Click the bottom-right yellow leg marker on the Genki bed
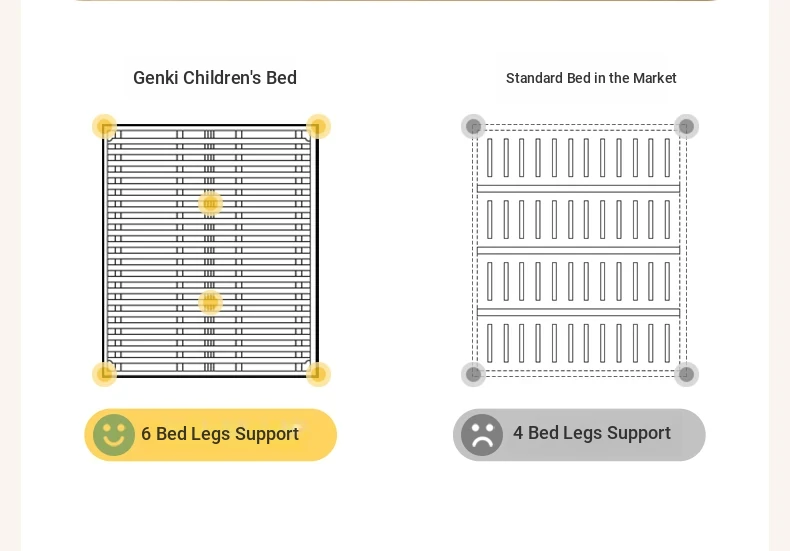The image size is (790, 551). coord(318,374)
